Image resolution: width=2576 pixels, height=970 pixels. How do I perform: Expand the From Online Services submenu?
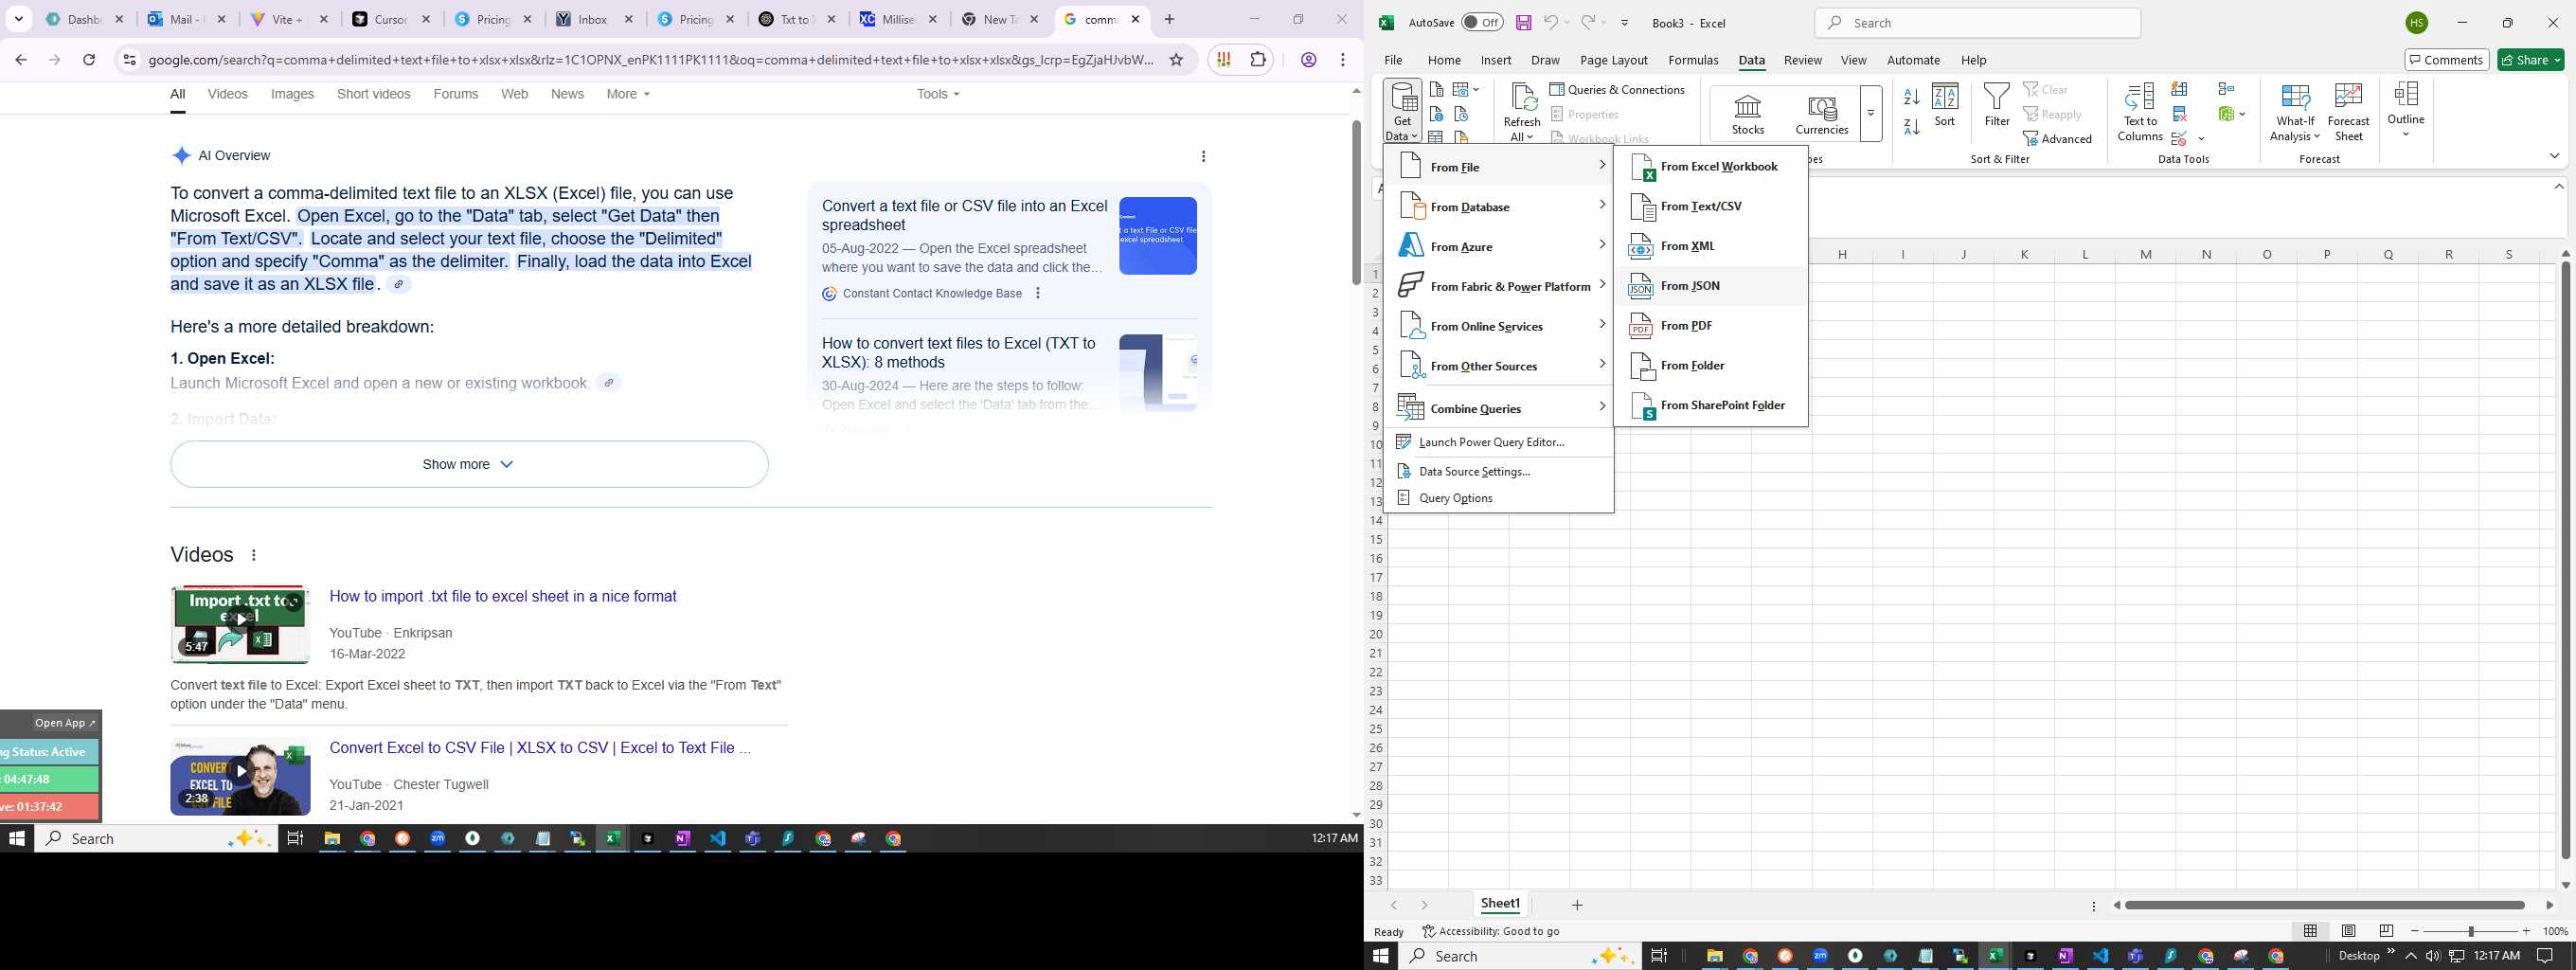[x=1499, y=327]
